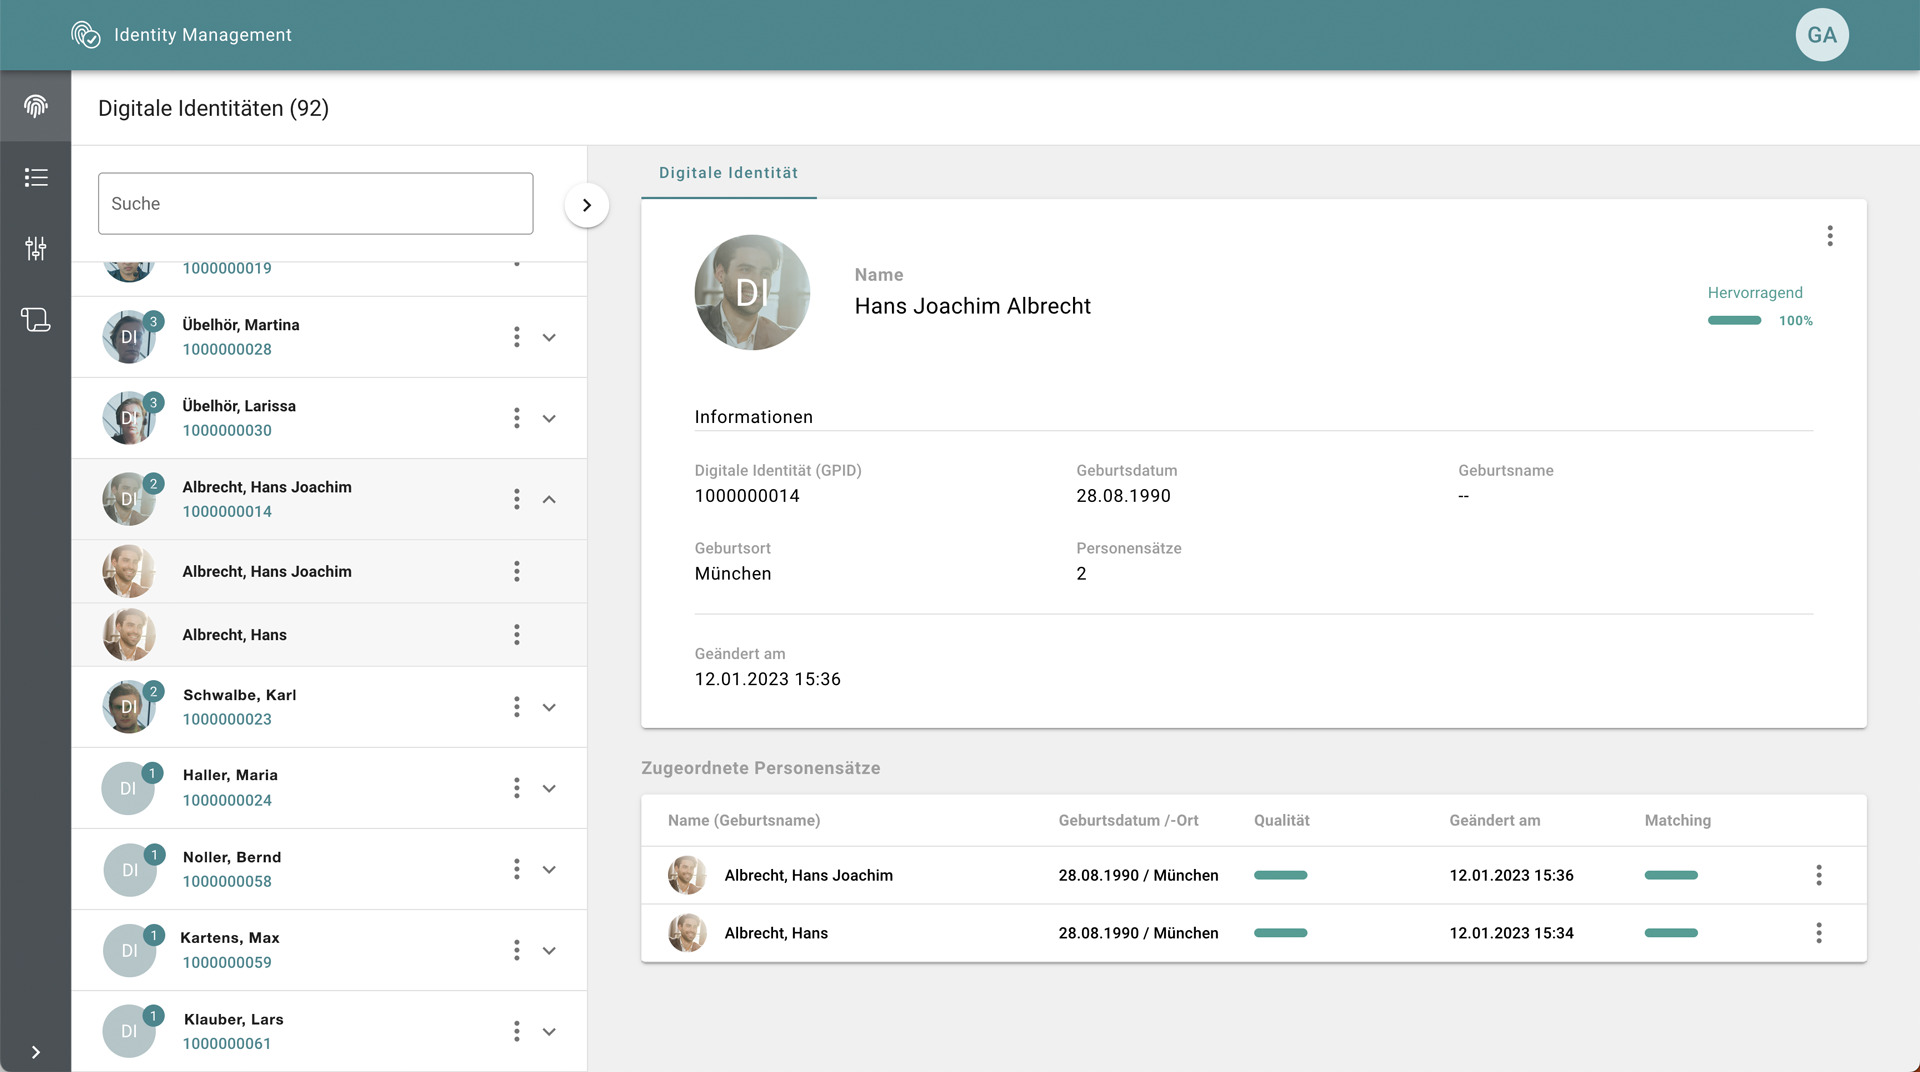Sort by Qualität column header

(1282, 820)
